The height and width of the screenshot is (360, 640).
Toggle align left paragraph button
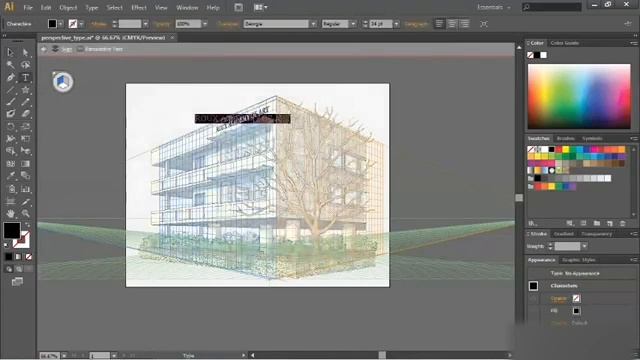click(439, 24)
